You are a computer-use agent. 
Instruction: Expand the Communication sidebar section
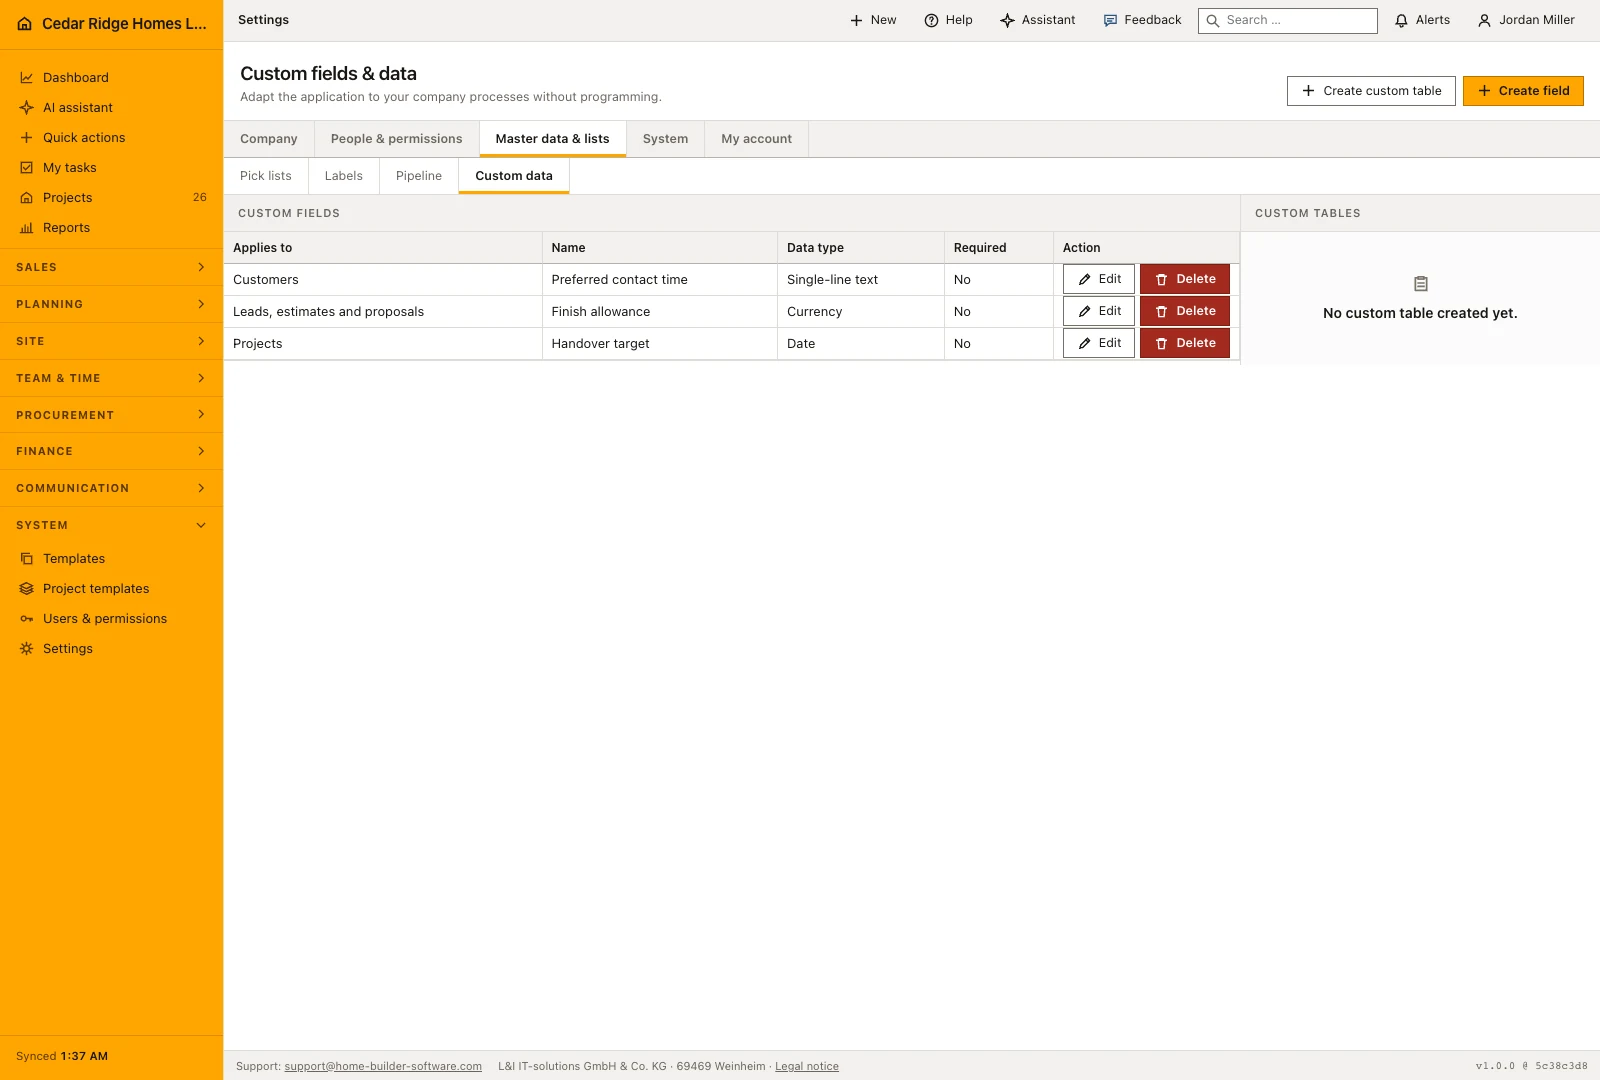click(111, 488)
